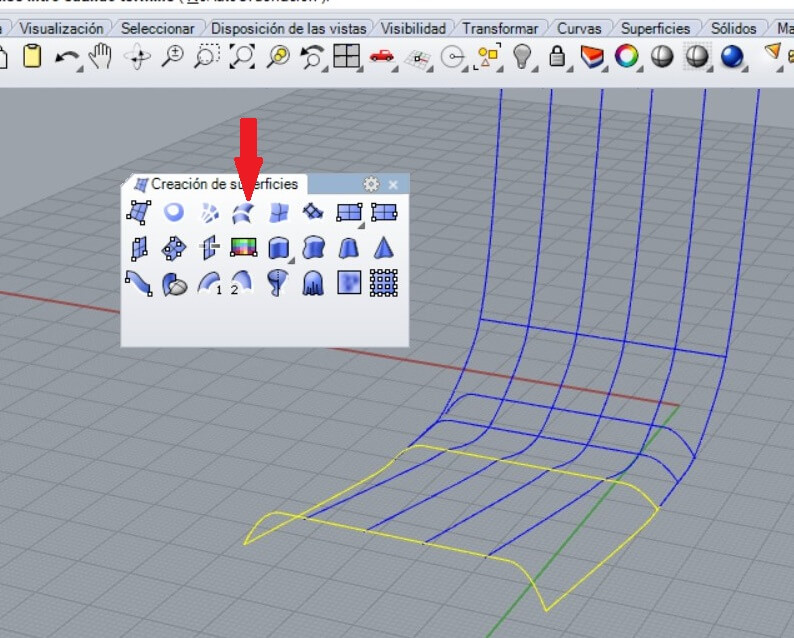Select the Sweep 2 rails icon
The image size is (794, 638).
tap(242, 283)
